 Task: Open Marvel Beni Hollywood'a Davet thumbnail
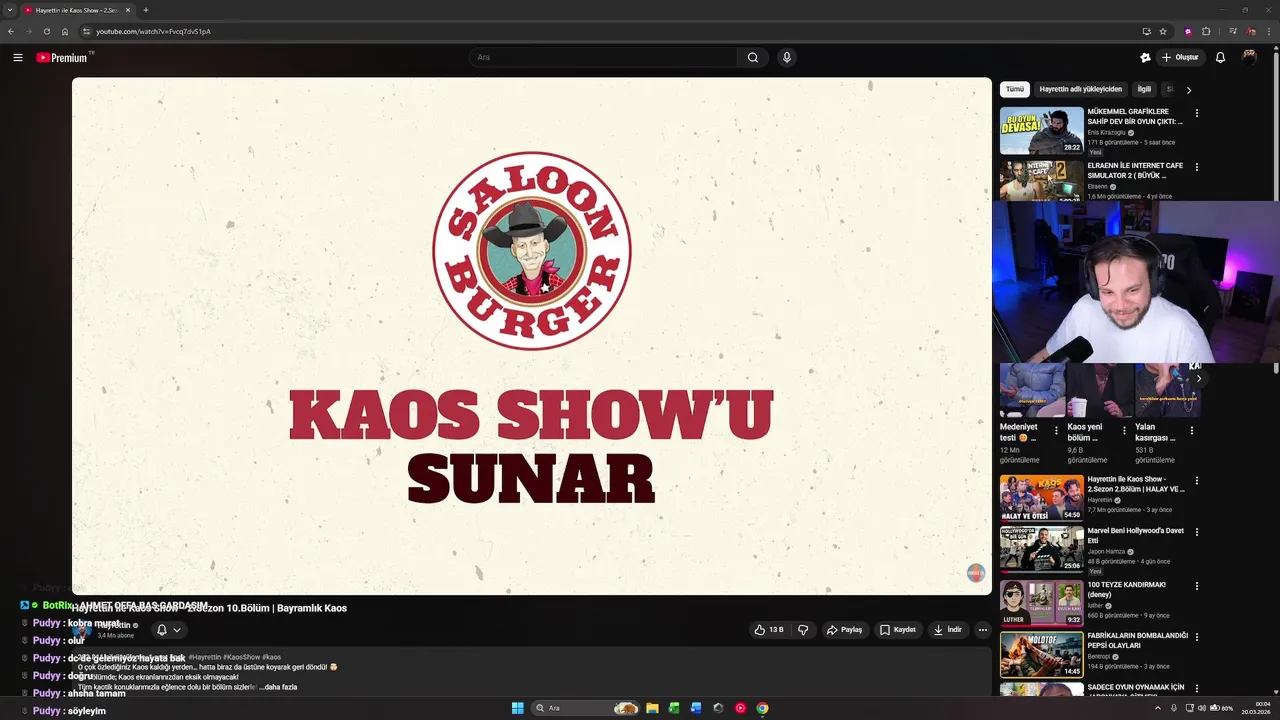pyautogui.click(x=1041, y=548)
